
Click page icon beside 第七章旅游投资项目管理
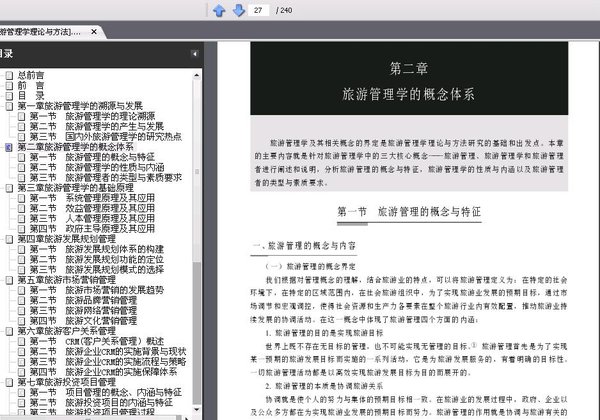(9, 382)
